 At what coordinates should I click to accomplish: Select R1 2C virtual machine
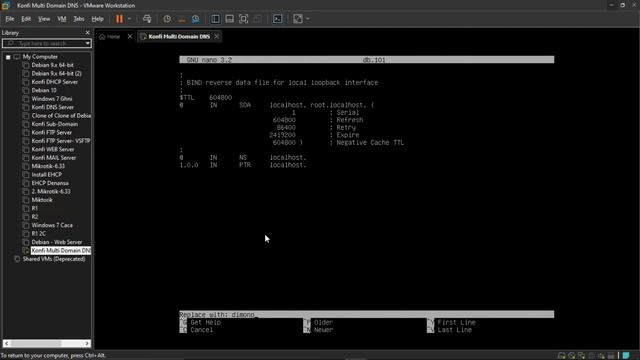39,234
